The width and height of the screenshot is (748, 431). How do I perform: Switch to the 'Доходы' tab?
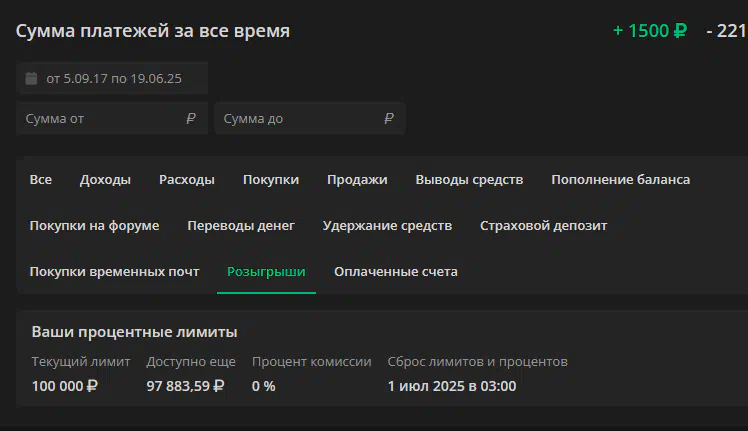(105, 179)
